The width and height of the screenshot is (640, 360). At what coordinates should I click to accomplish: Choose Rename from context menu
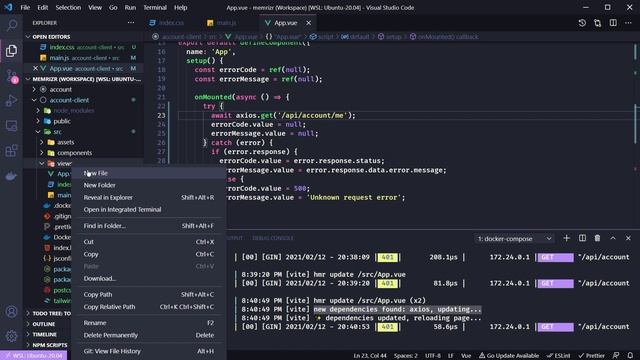pos(149,323)
